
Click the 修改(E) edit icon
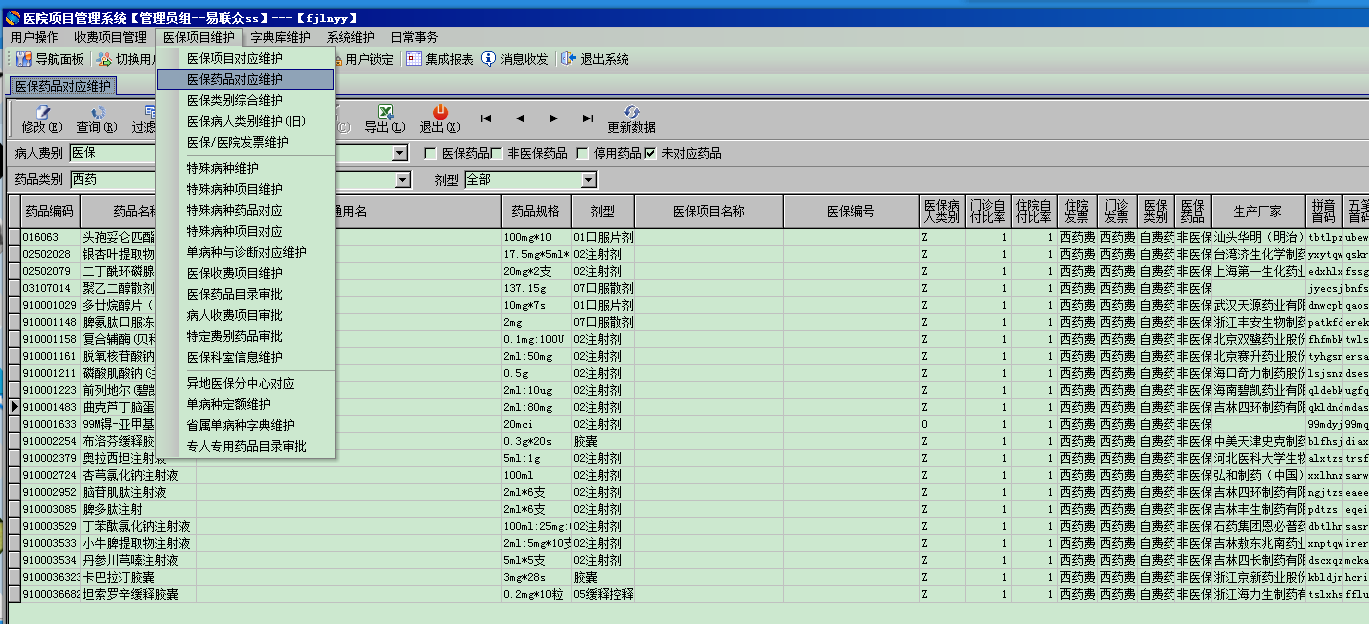coord(42,113)
